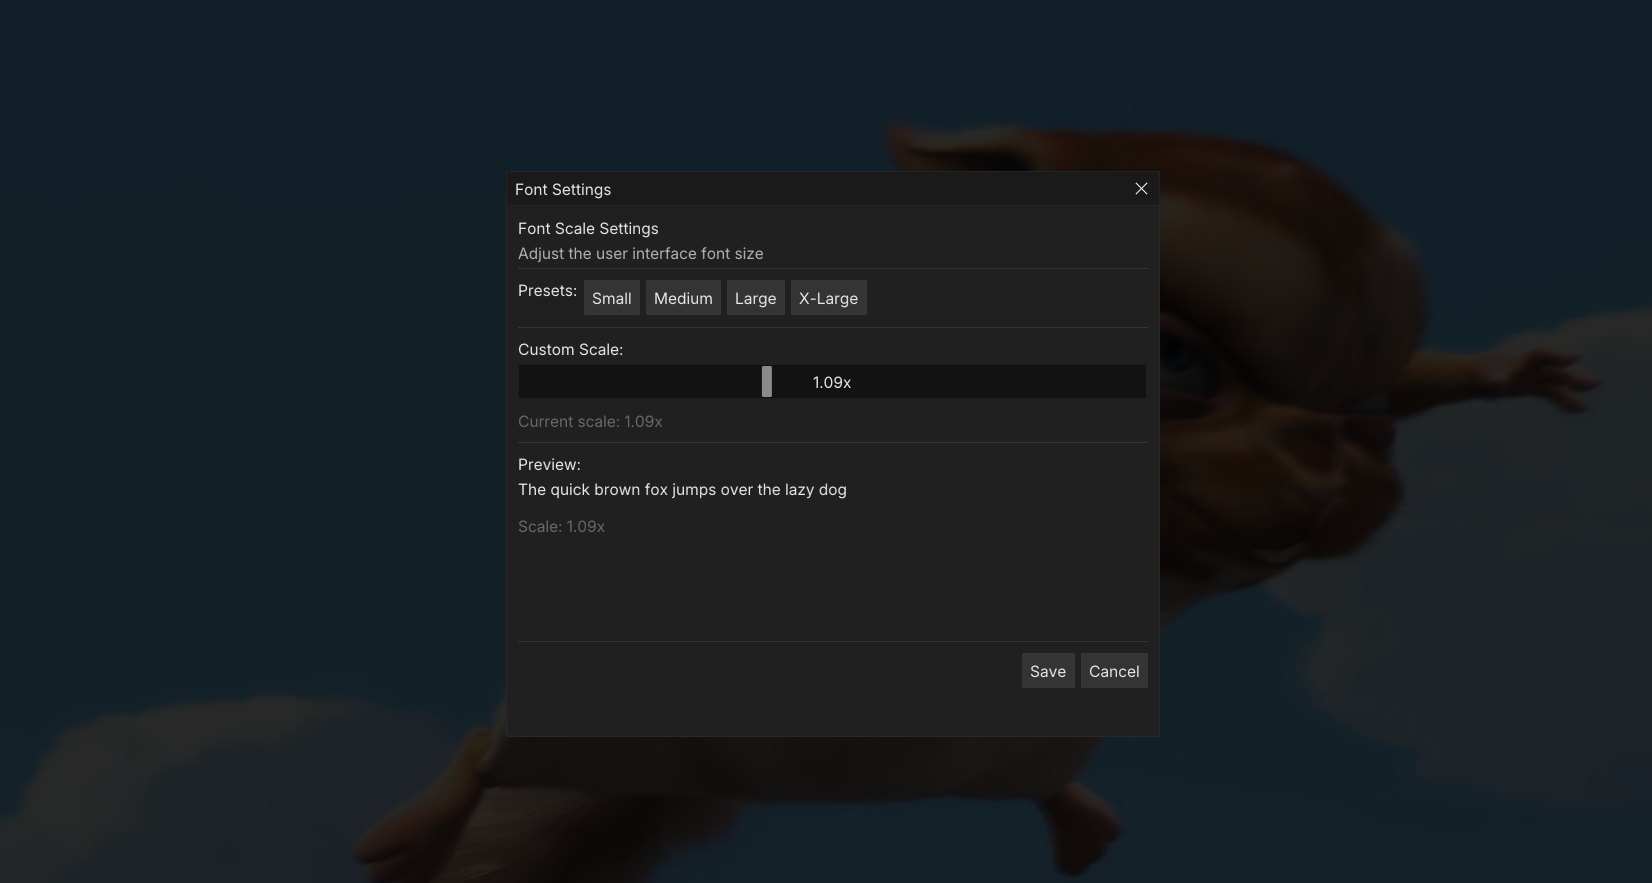Save the font scale settings
The height and width of the screenshot is (883, 1652).
[1047, 671]
